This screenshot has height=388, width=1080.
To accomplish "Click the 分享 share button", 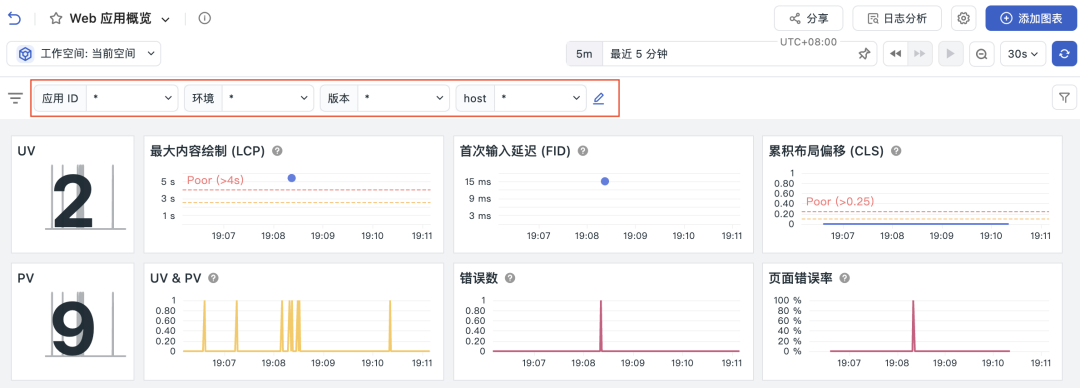I will click(809, 19).
